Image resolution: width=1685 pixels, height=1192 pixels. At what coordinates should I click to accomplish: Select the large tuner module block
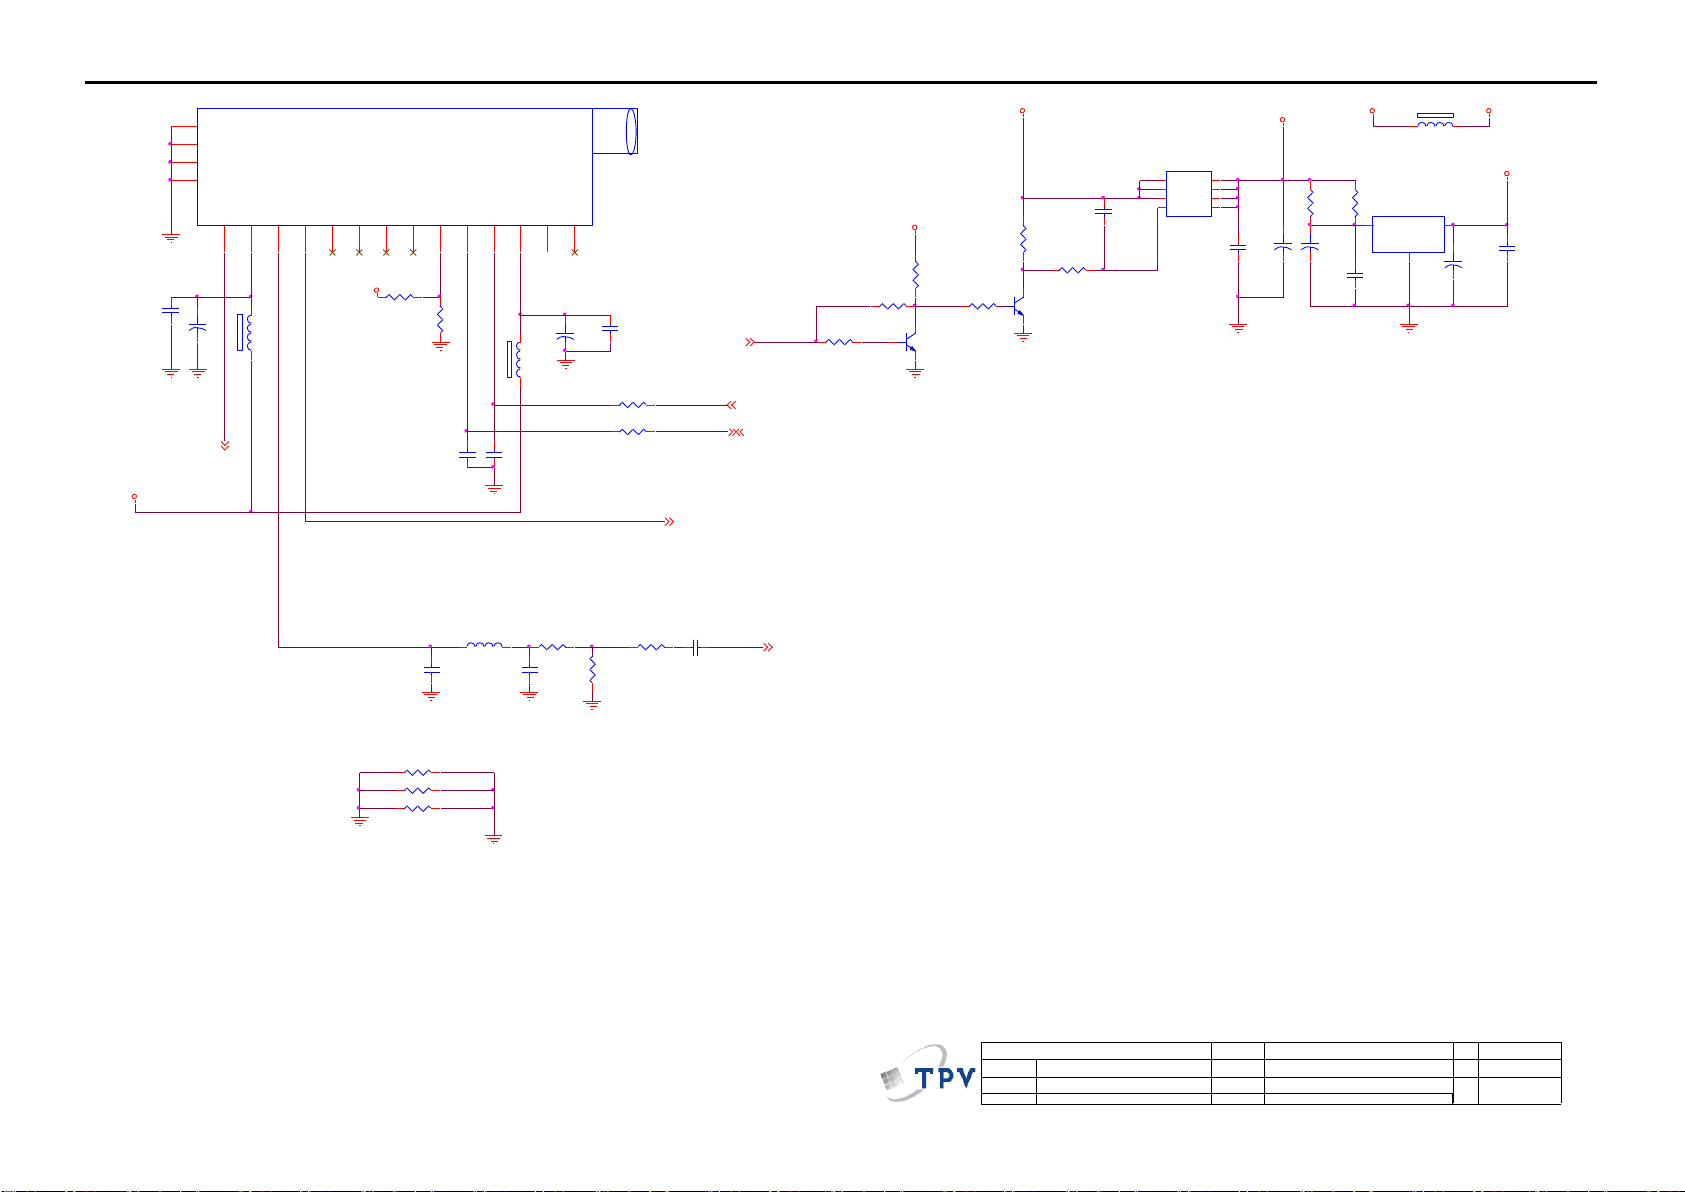(395, 167)
